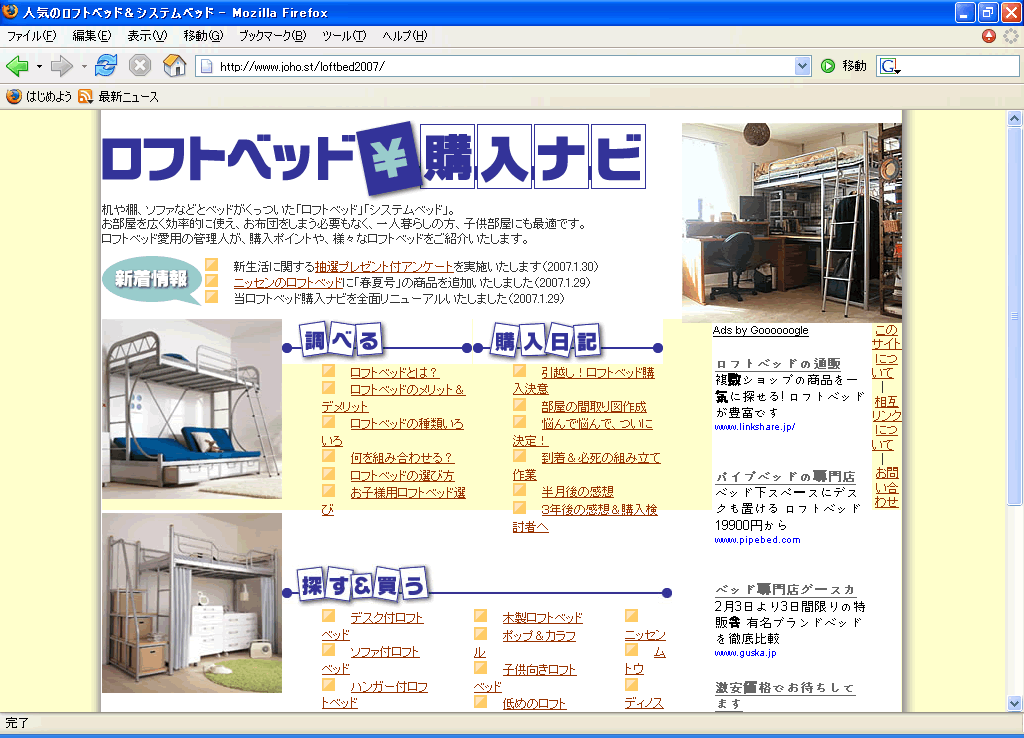Viewport: 1024px width, 738px height.
Task: Click the vertical scrollbar down arrow
Action: point(1014,702)
